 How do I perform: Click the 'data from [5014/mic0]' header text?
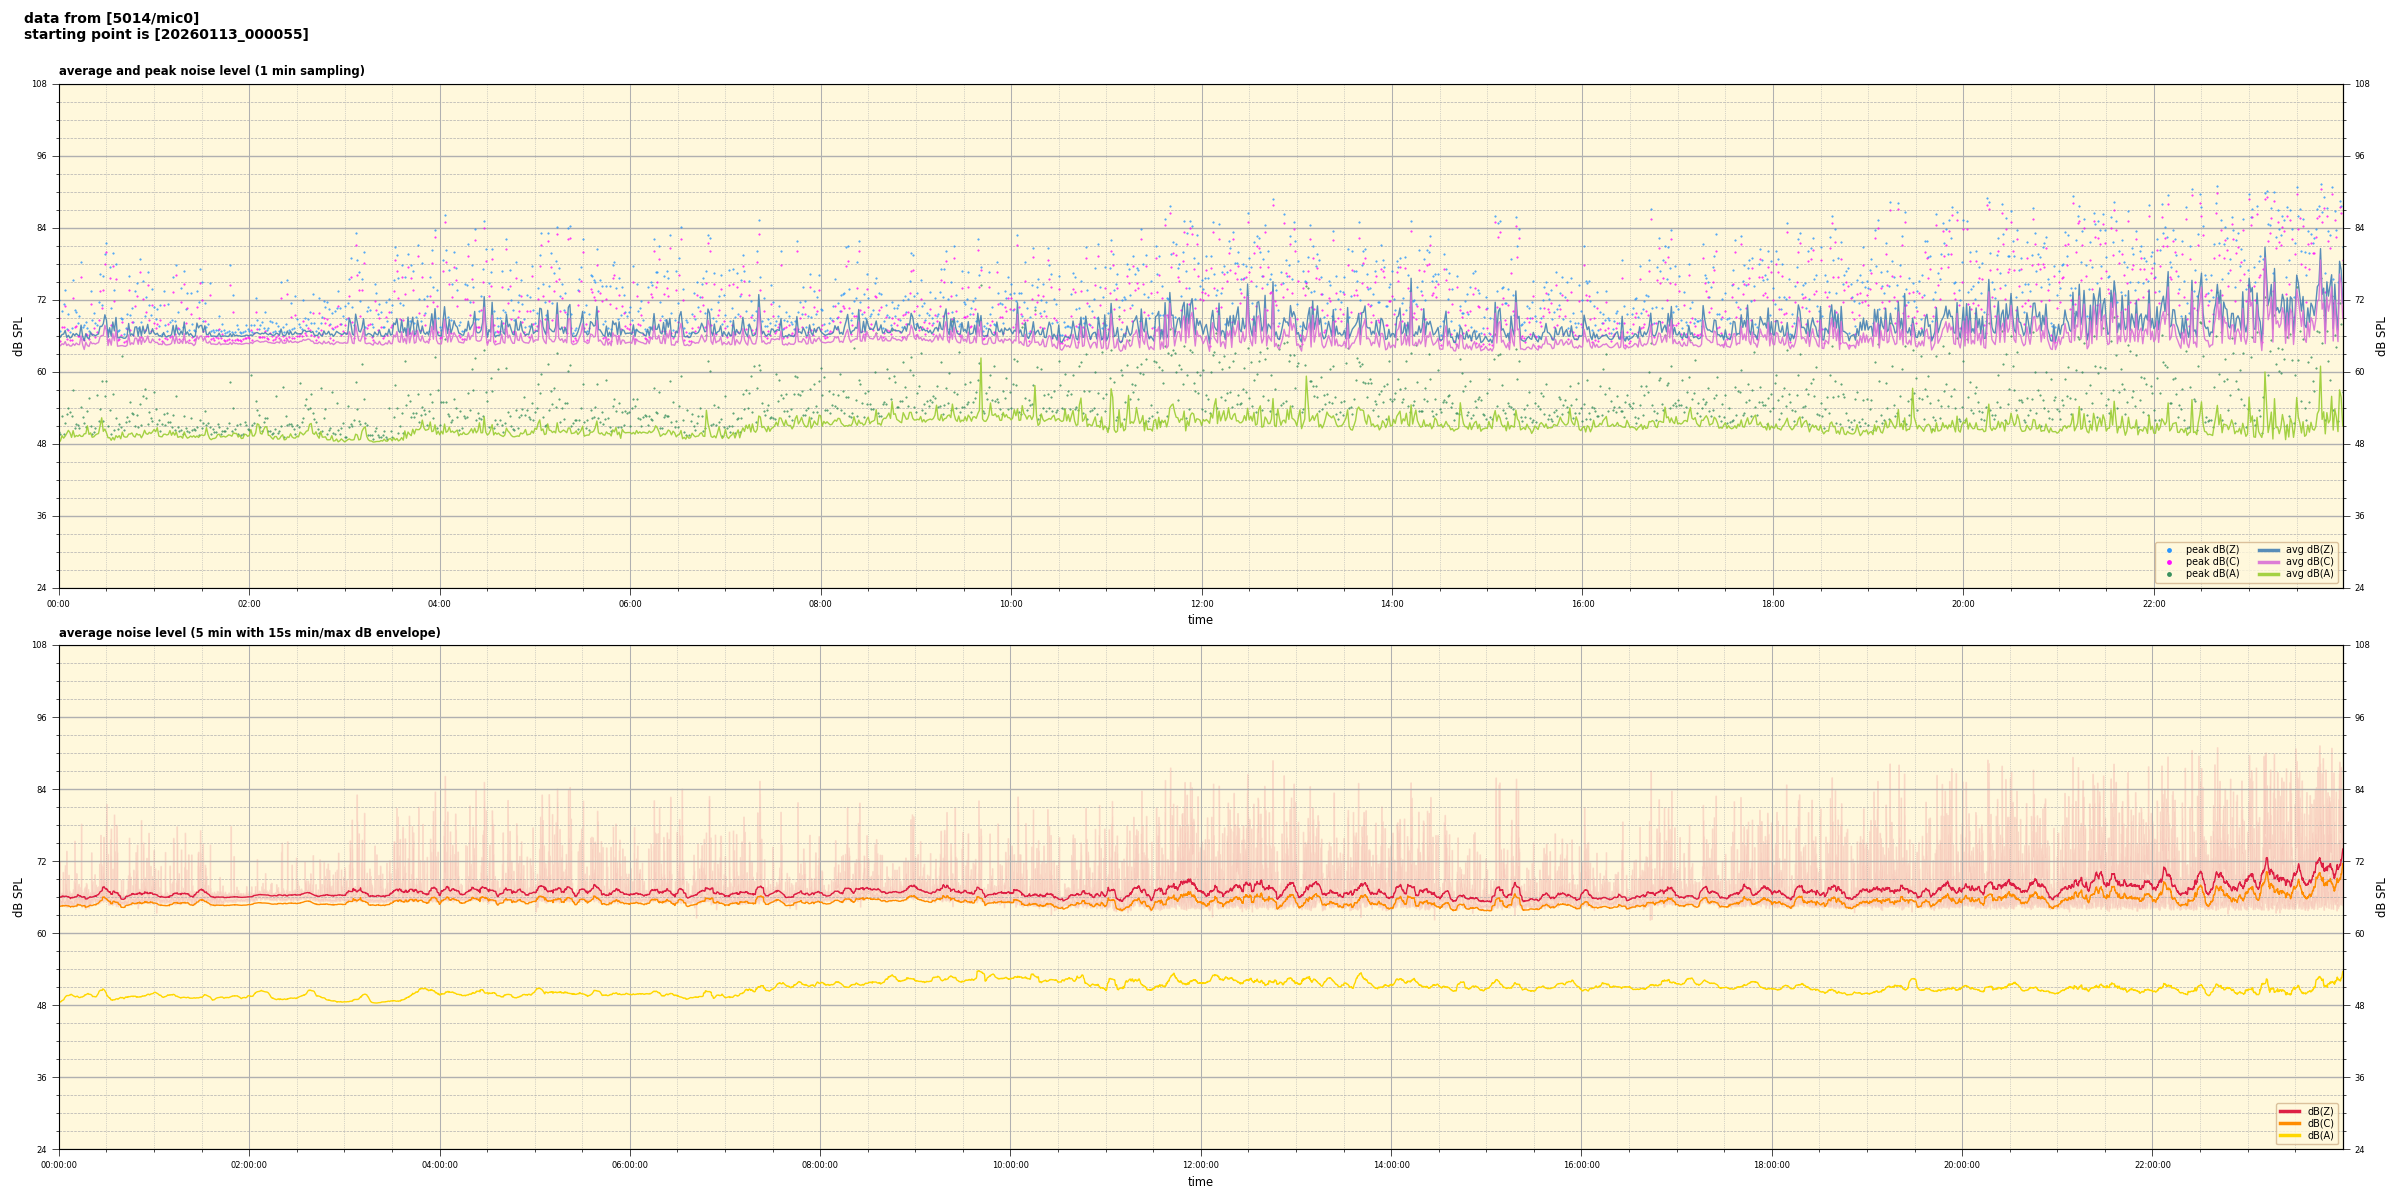tap(111, 18)
